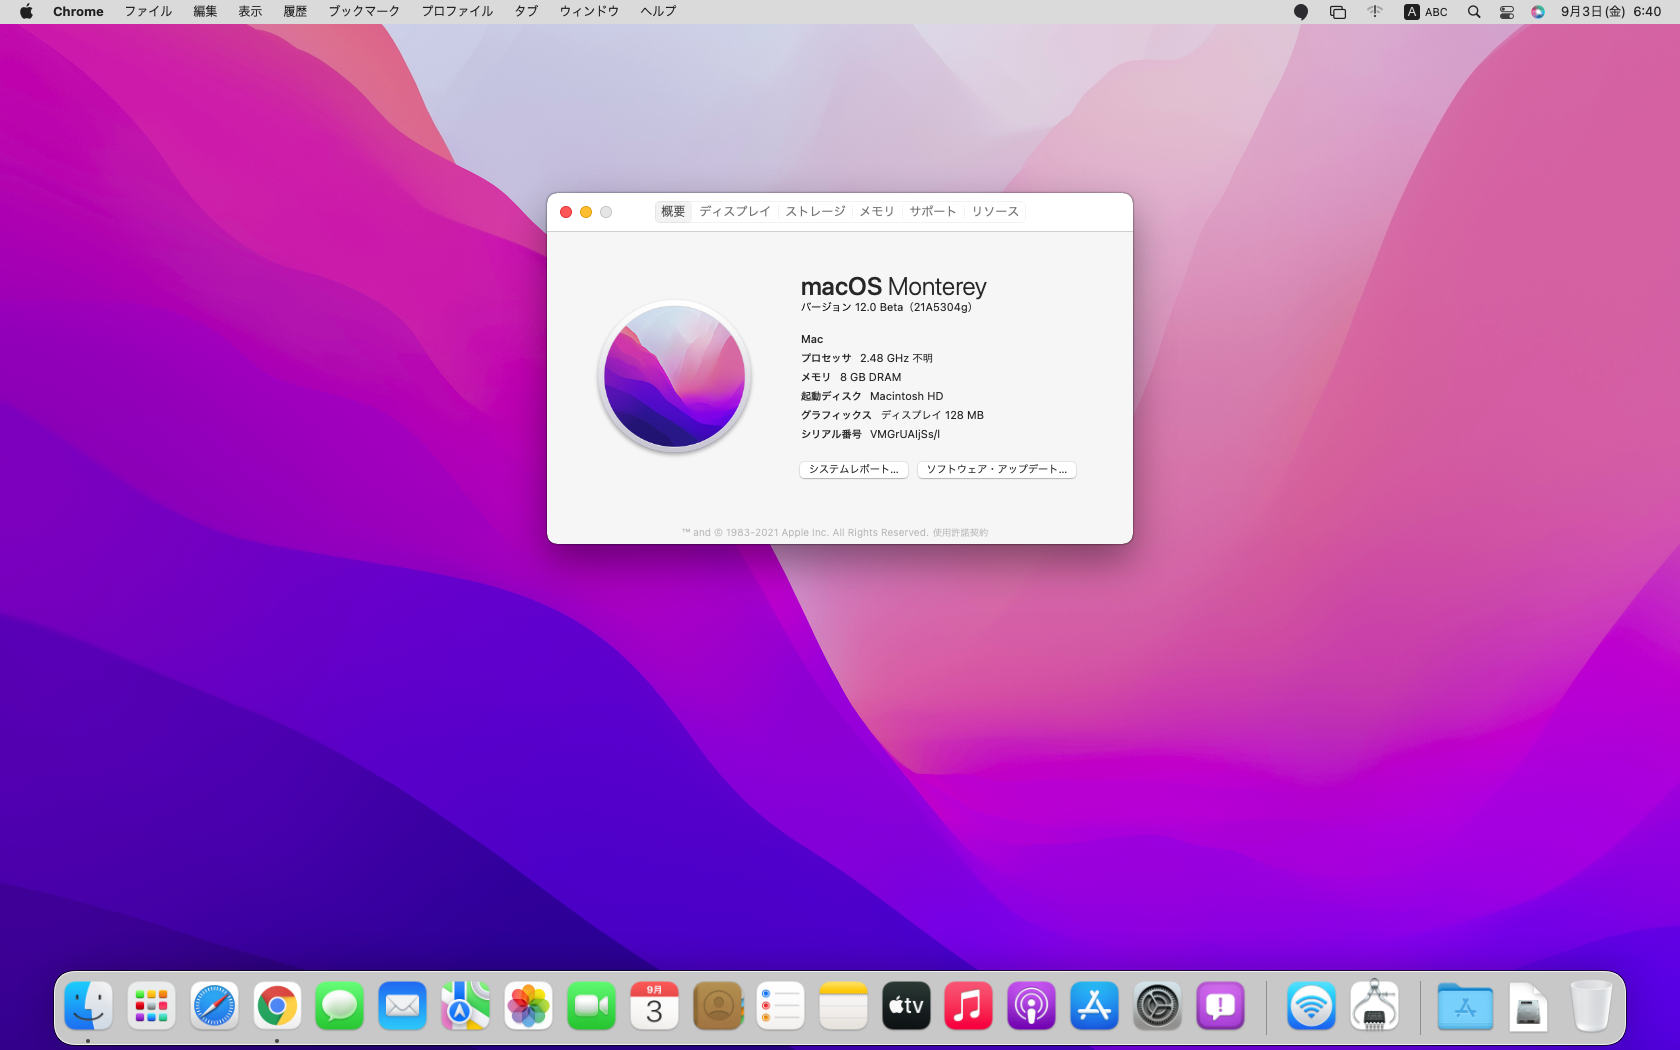
Task: Open the Trash in the Dock
Action: [x=1591, y=1006]
